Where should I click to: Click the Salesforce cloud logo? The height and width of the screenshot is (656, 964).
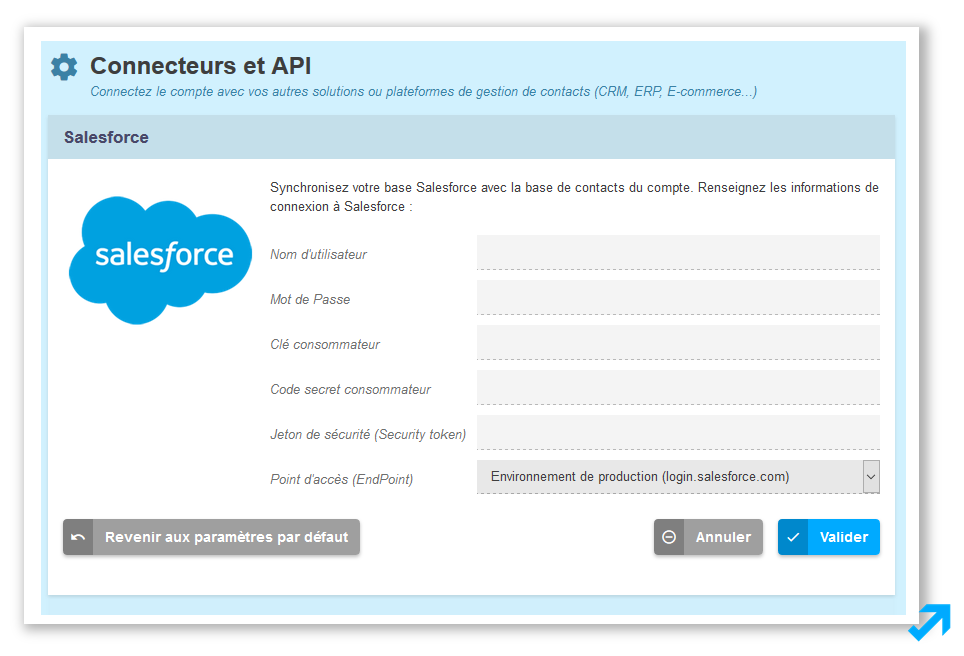coord(160,260)
